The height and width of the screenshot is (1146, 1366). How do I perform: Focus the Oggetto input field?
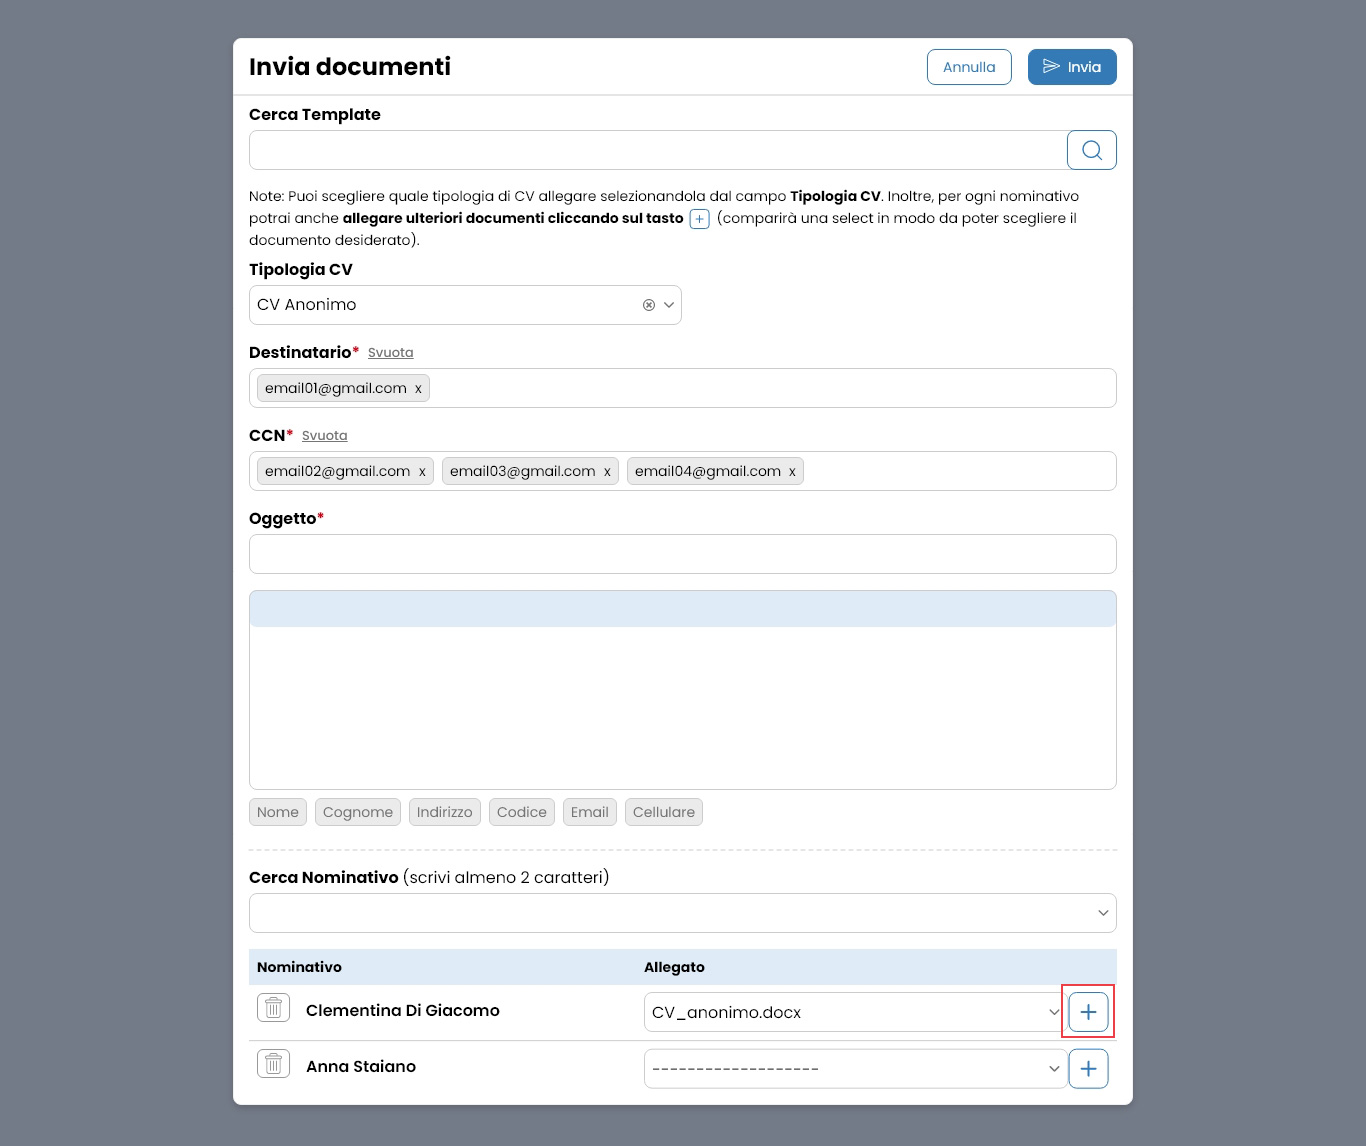(682, 554)
